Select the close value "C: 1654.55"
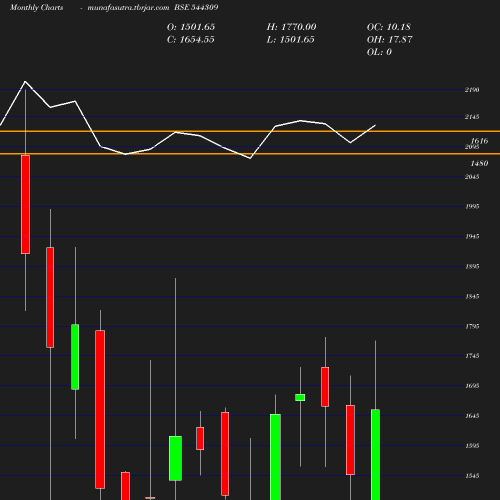 pyautogui.click(x=191, y=40)
